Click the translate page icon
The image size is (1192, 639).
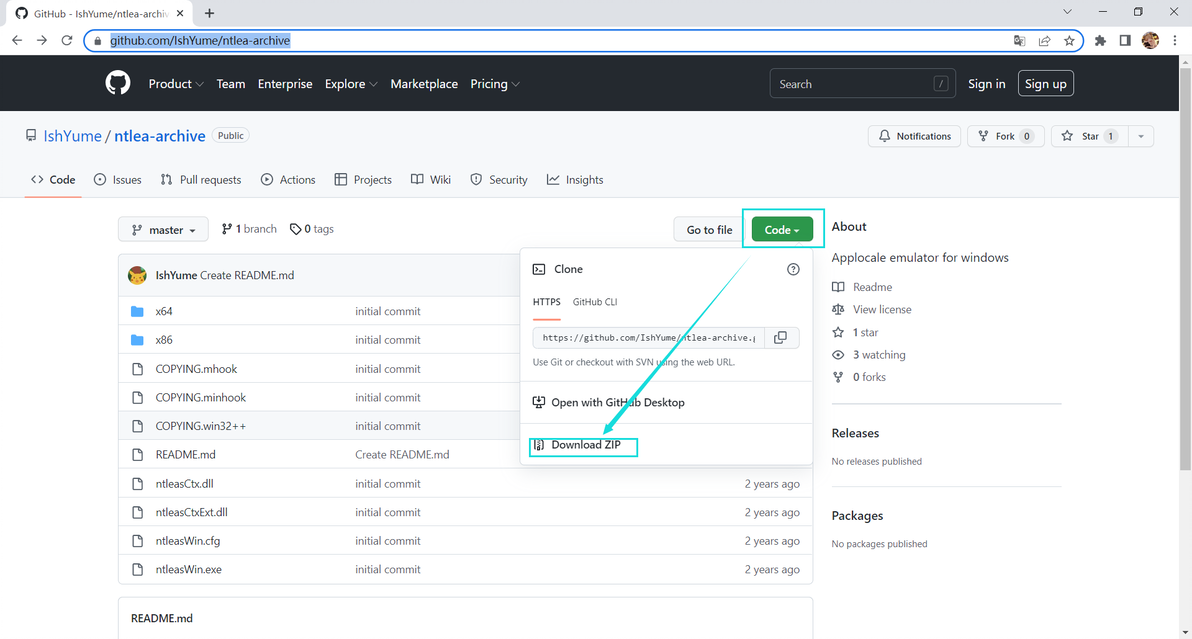[1019, 40]
